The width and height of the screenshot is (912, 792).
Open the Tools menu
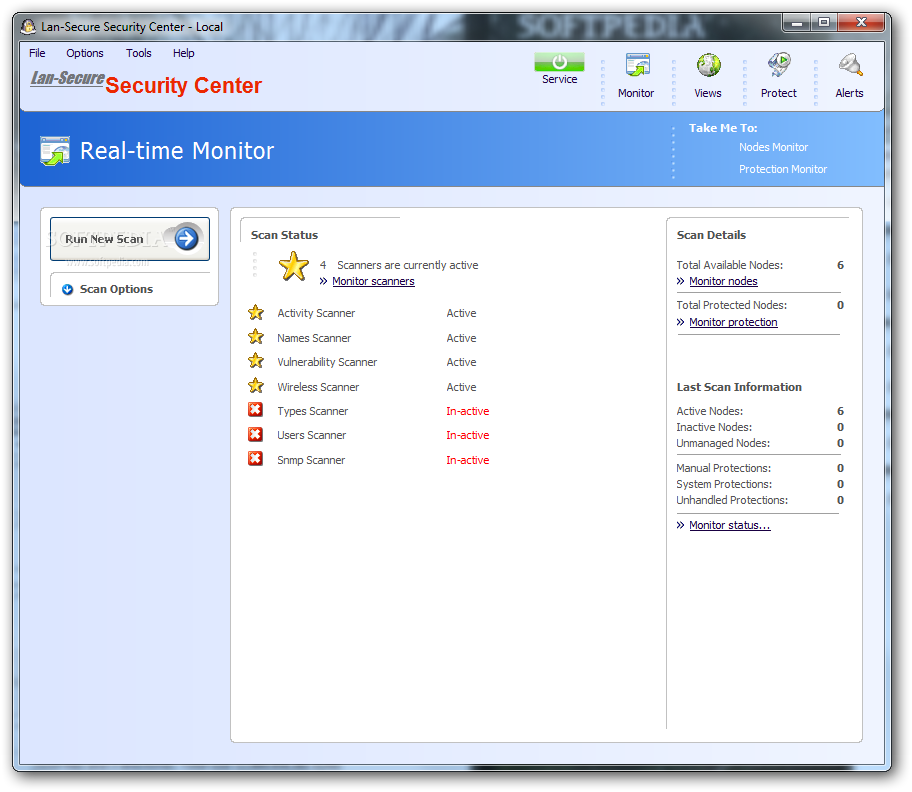138,53
